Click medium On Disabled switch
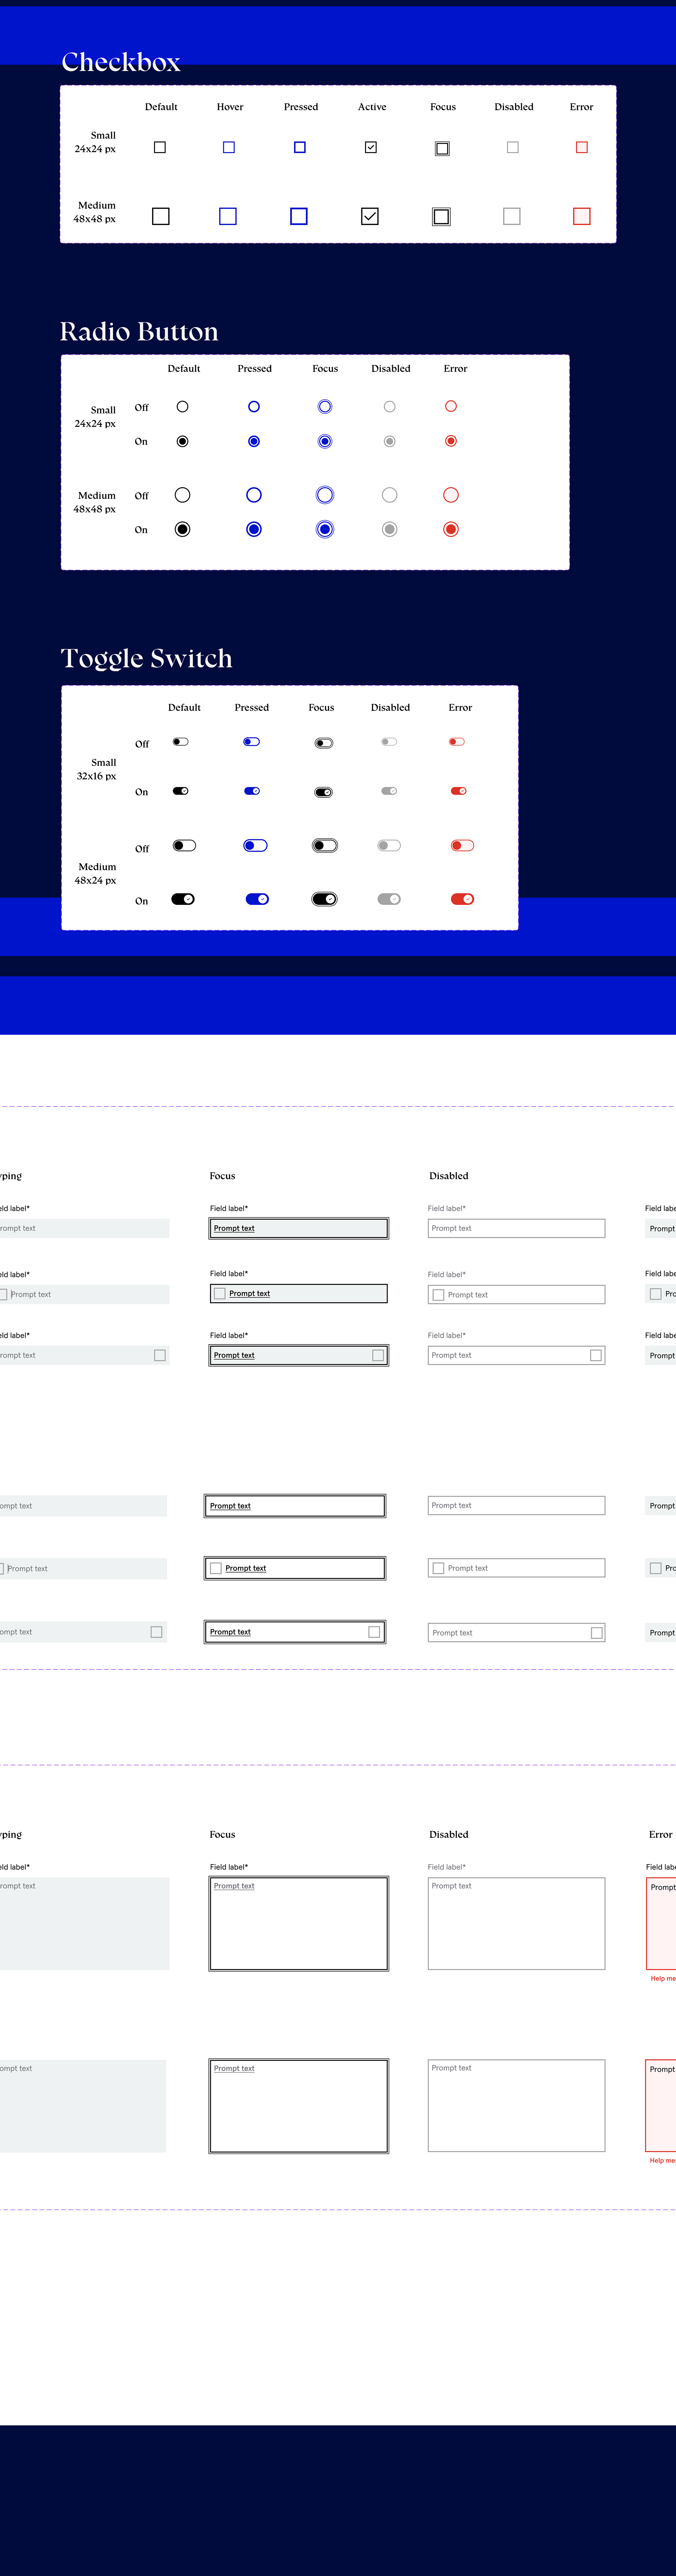The width and height of the screenshot is (676, 2576). coord(389,899)
